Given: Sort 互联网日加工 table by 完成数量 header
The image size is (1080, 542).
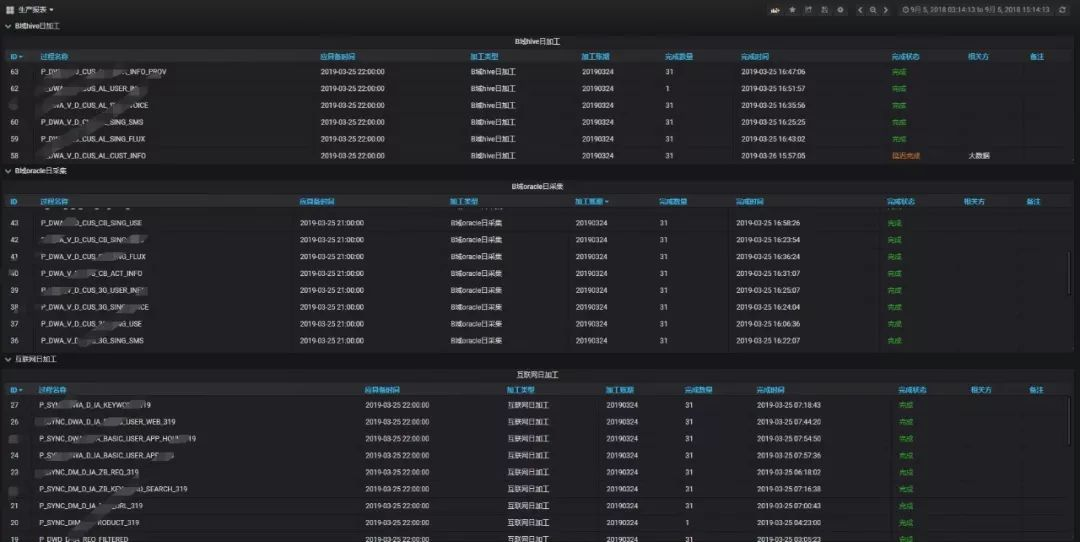Looking at the screenshot, I should tap(698, 390).
